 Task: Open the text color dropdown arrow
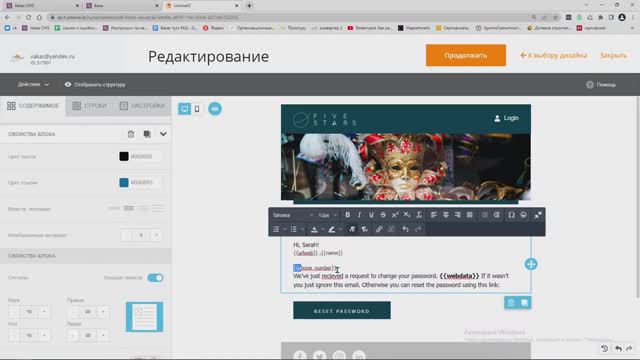pos(322,229)
